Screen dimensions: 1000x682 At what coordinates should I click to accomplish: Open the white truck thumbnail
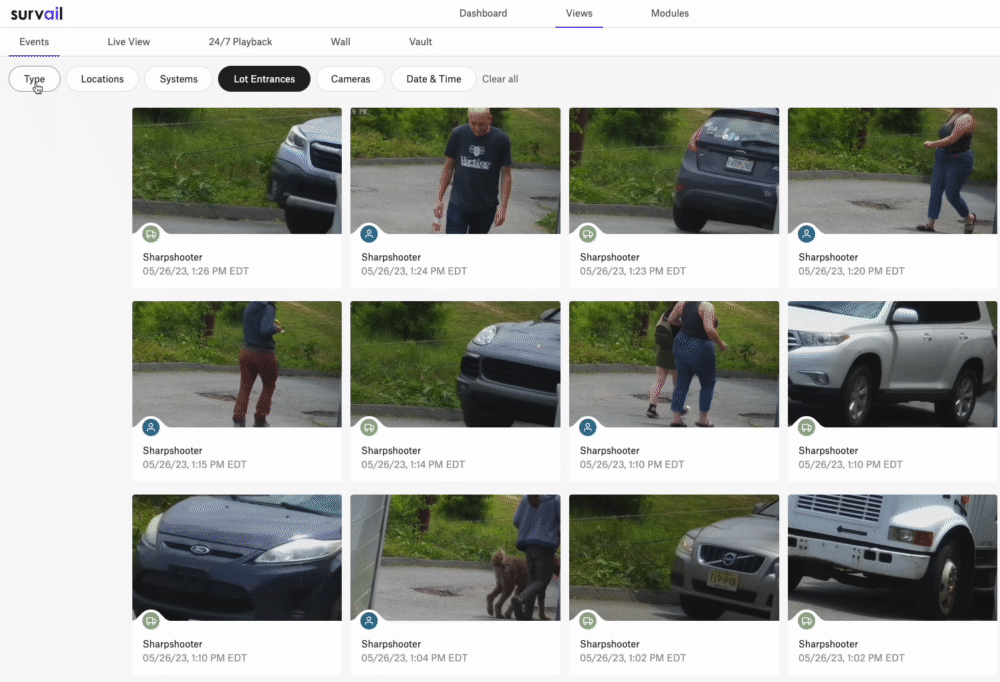[x=892, y=558]
